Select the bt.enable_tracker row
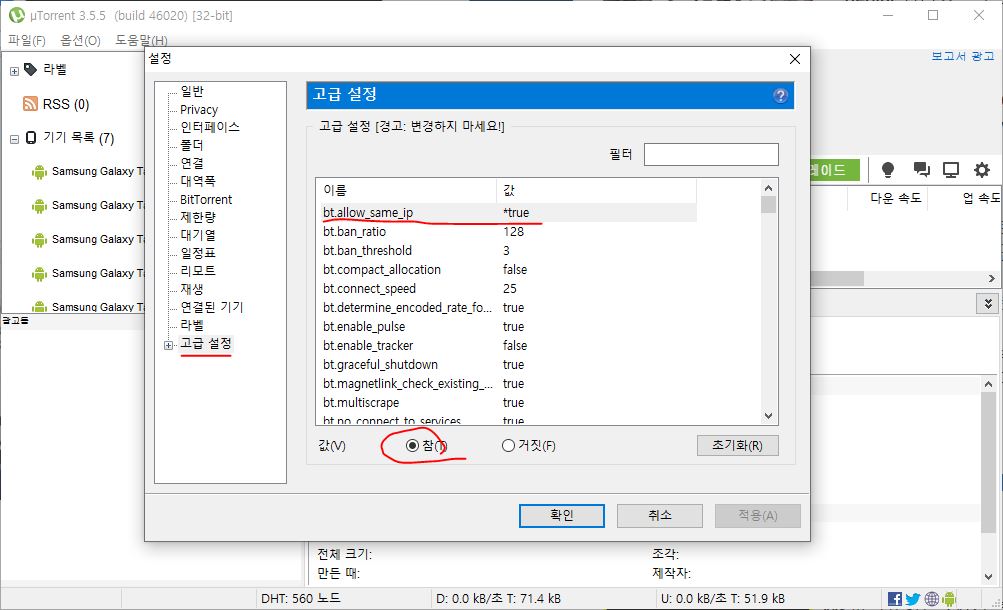Viewport: 1003px width, 610px height. pos(507,345)
